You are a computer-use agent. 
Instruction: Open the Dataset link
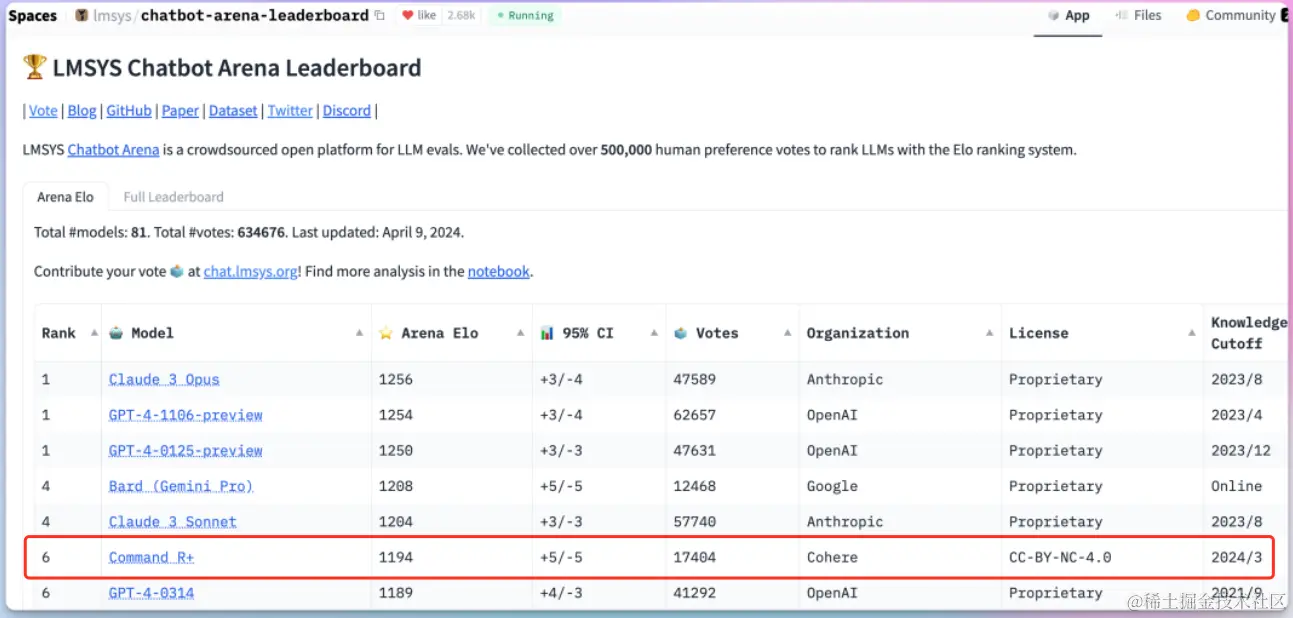tap(233, 111)
